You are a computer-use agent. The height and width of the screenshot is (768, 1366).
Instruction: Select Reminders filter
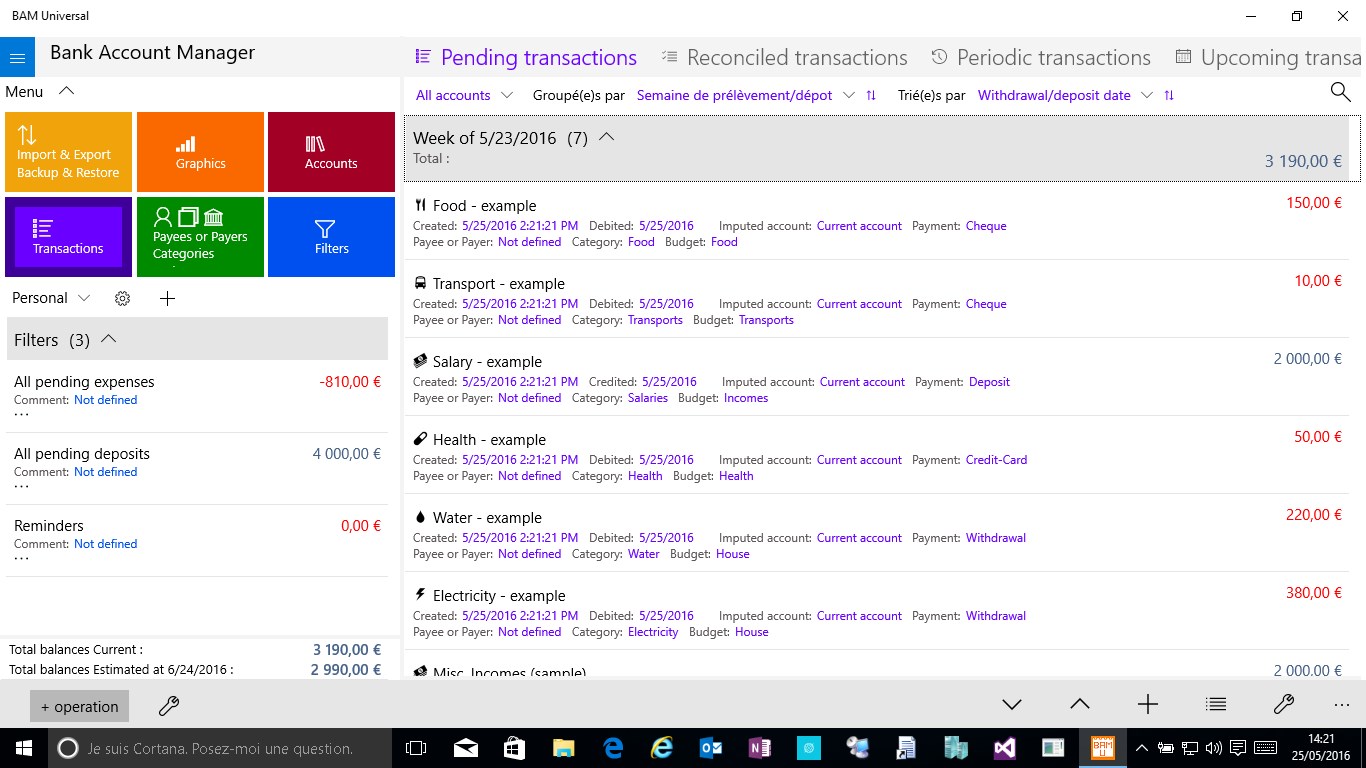click(x=197, y=541)
